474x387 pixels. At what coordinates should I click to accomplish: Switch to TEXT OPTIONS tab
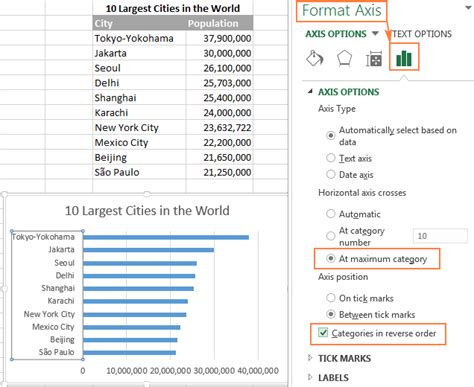422,34
